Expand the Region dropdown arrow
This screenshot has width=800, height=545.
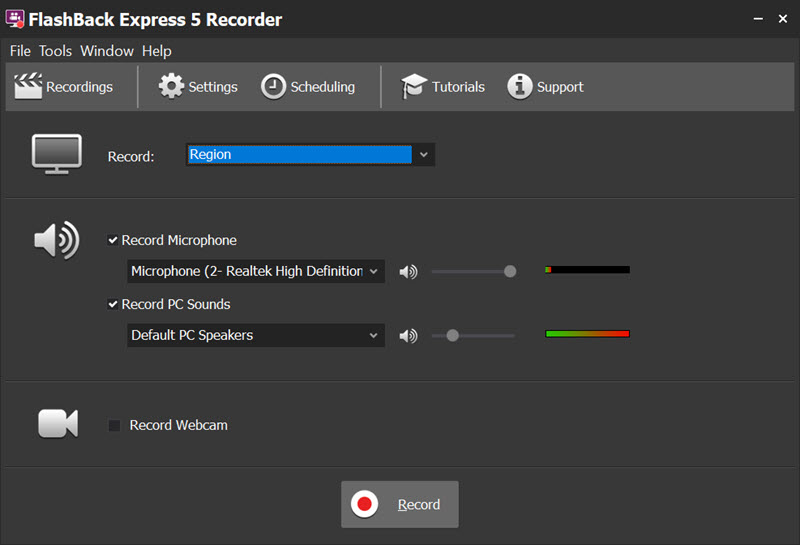[423, 155]
